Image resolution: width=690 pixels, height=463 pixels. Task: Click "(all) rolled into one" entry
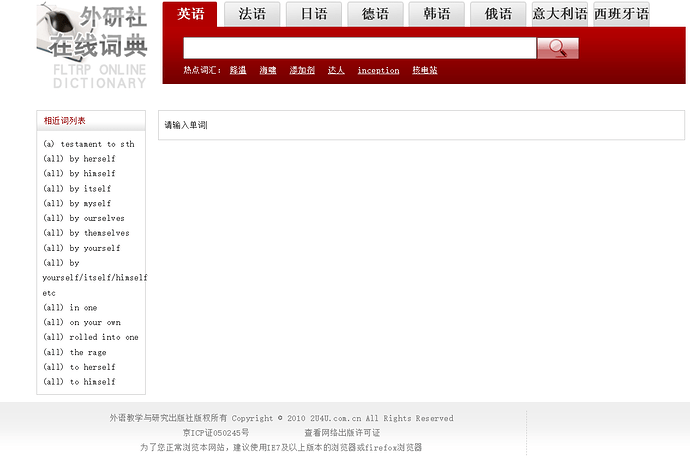click(91, 337)
